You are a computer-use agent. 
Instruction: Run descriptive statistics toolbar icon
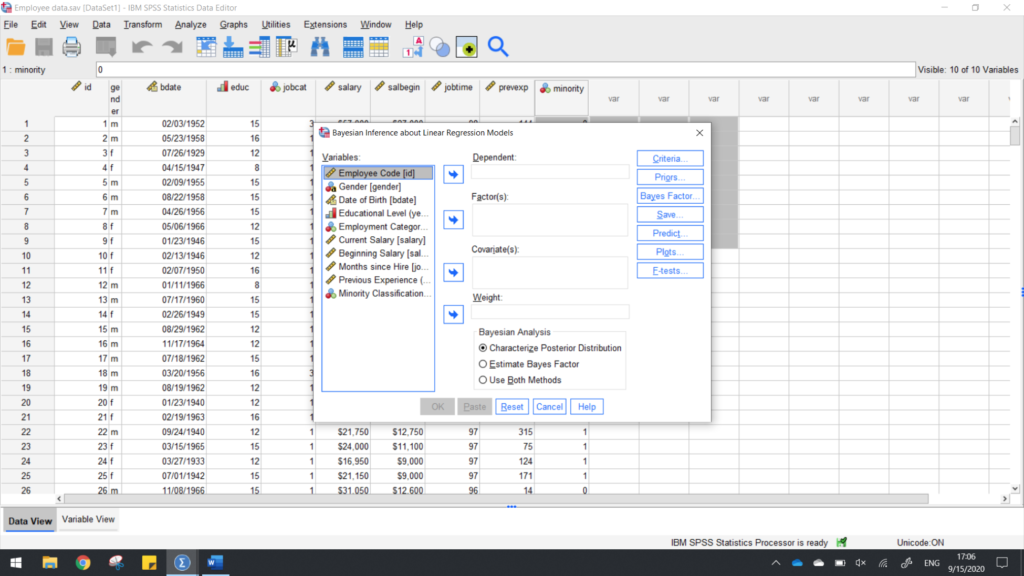287,47
